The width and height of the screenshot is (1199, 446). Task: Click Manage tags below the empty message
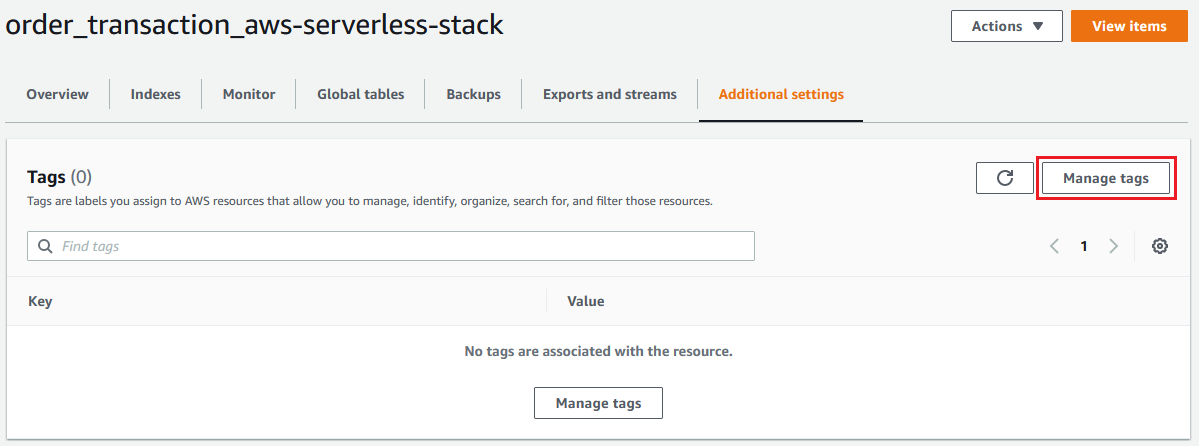[598, 403]
